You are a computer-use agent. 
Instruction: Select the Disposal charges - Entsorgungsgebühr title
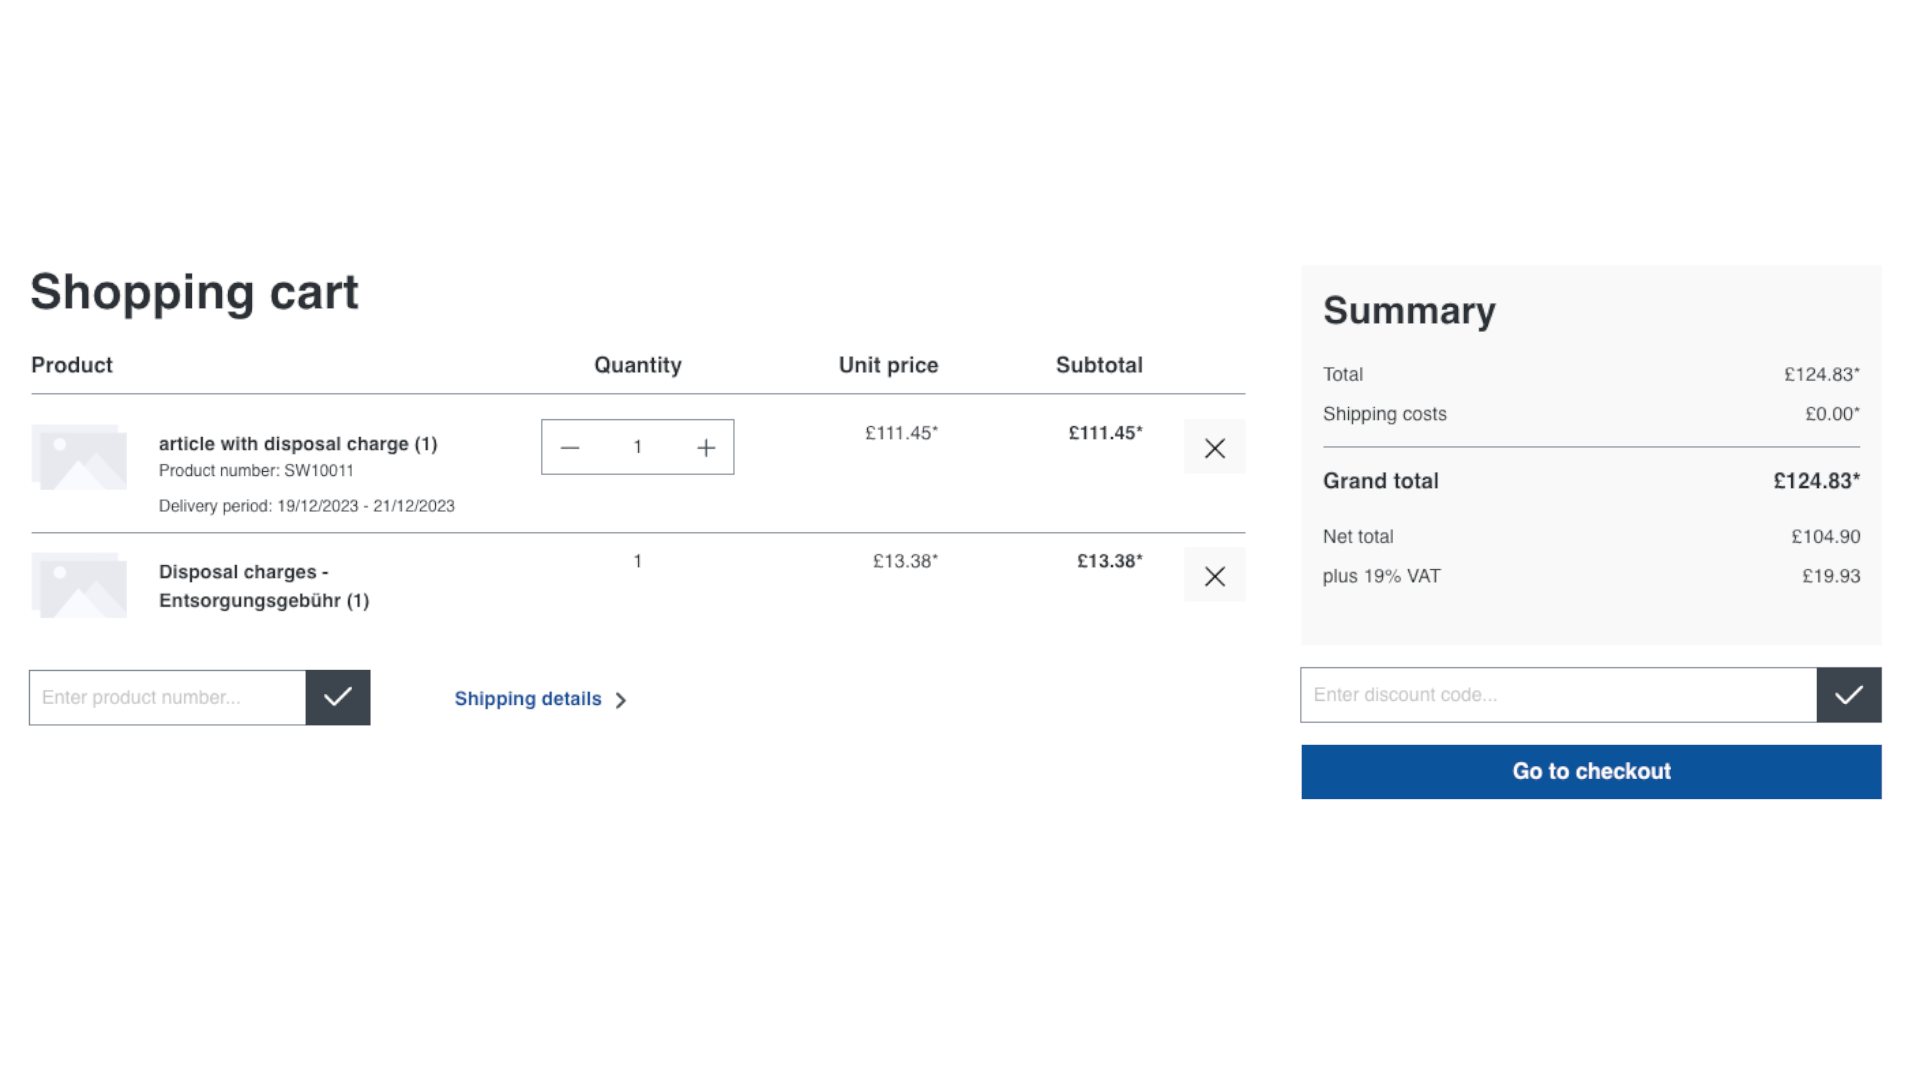(x=264, y=586)
